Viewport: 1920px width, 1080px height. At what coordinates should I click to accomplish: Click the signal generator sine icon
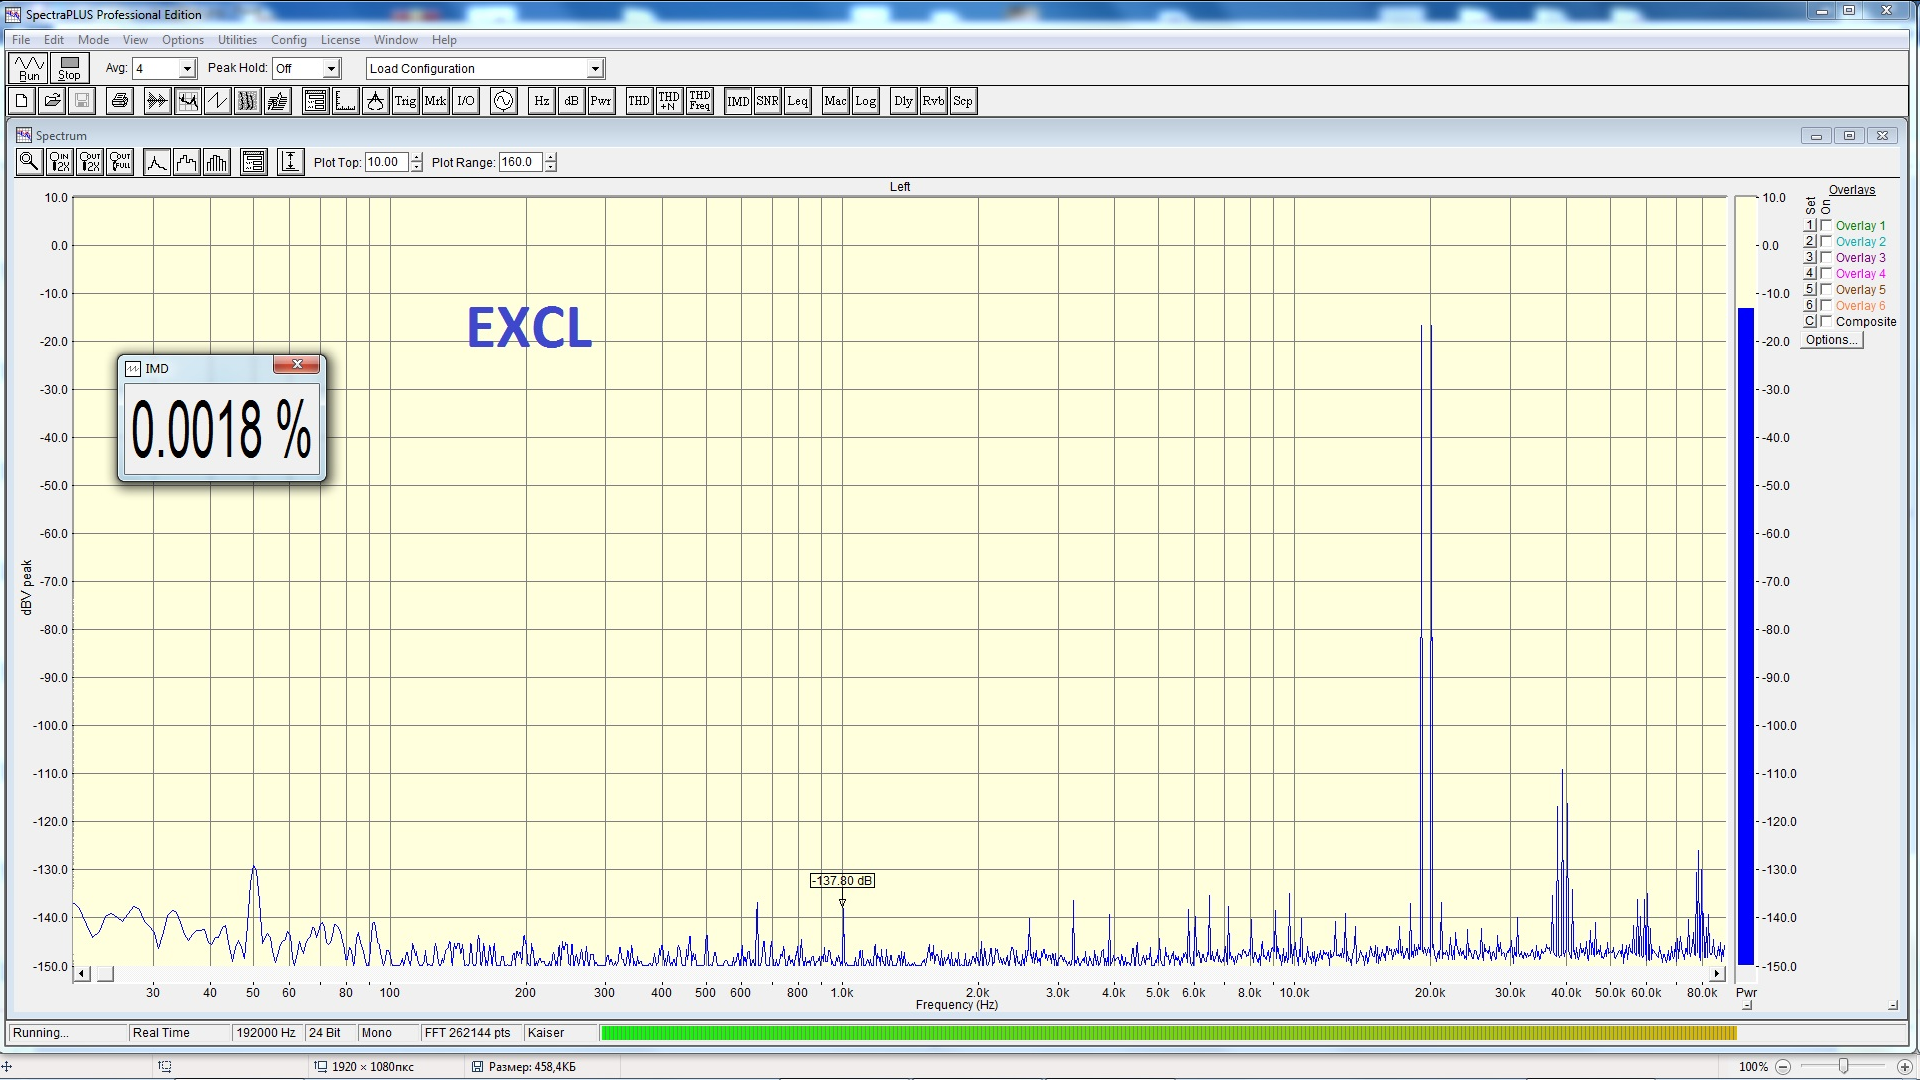click(503, 101)
